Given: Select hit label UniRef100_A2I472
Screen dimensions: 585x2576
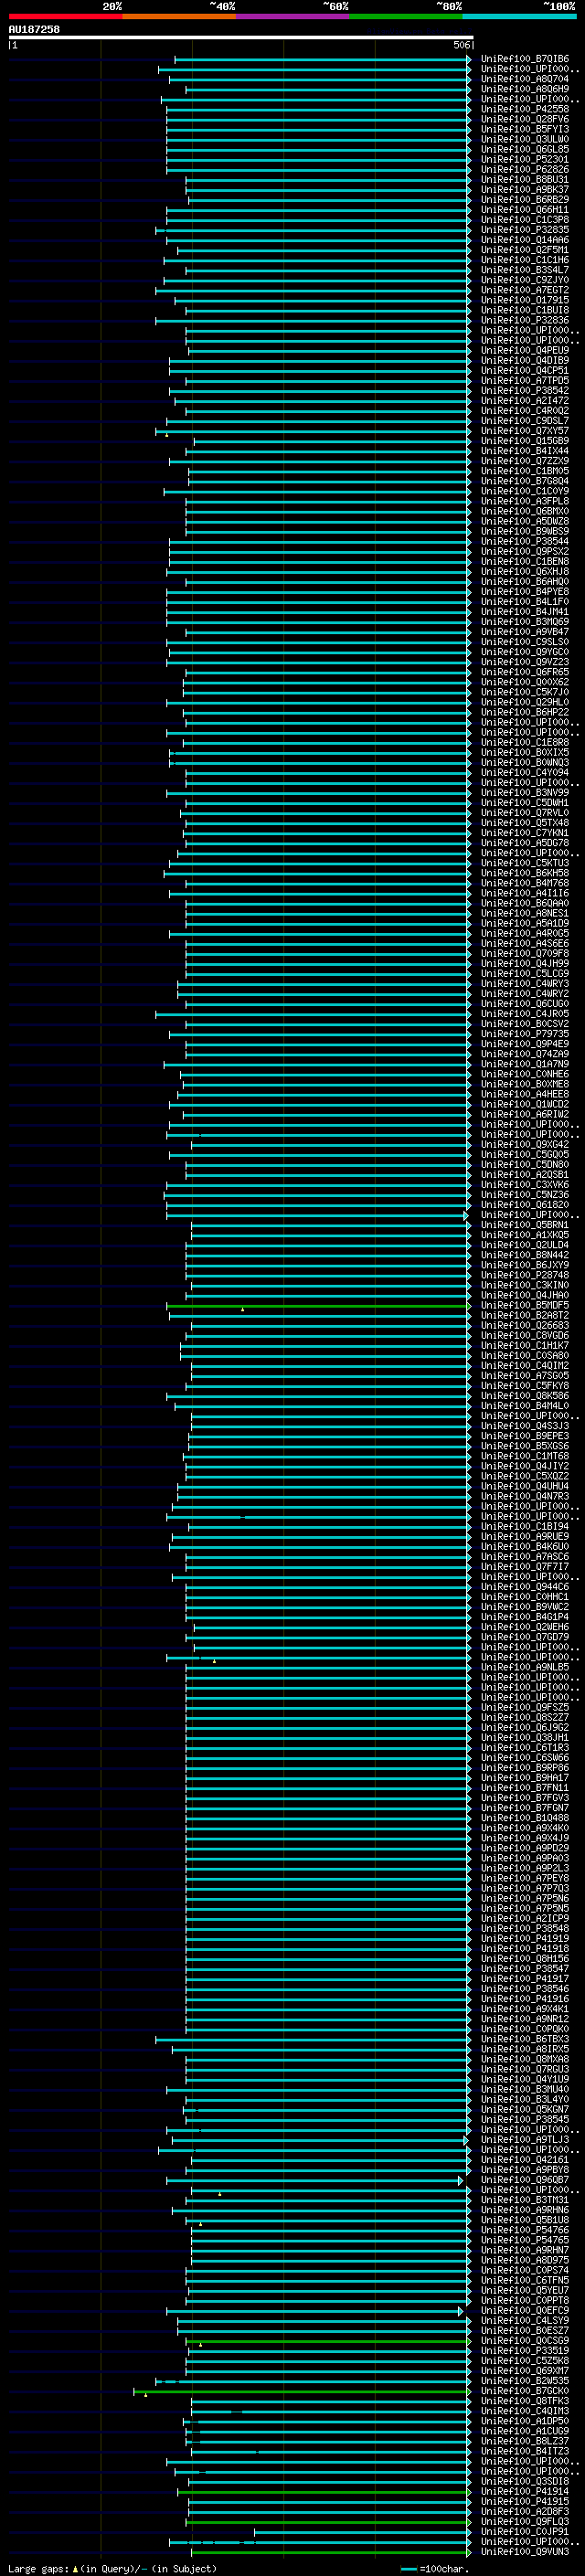Looking at the screenshot, I should point(525,401).
